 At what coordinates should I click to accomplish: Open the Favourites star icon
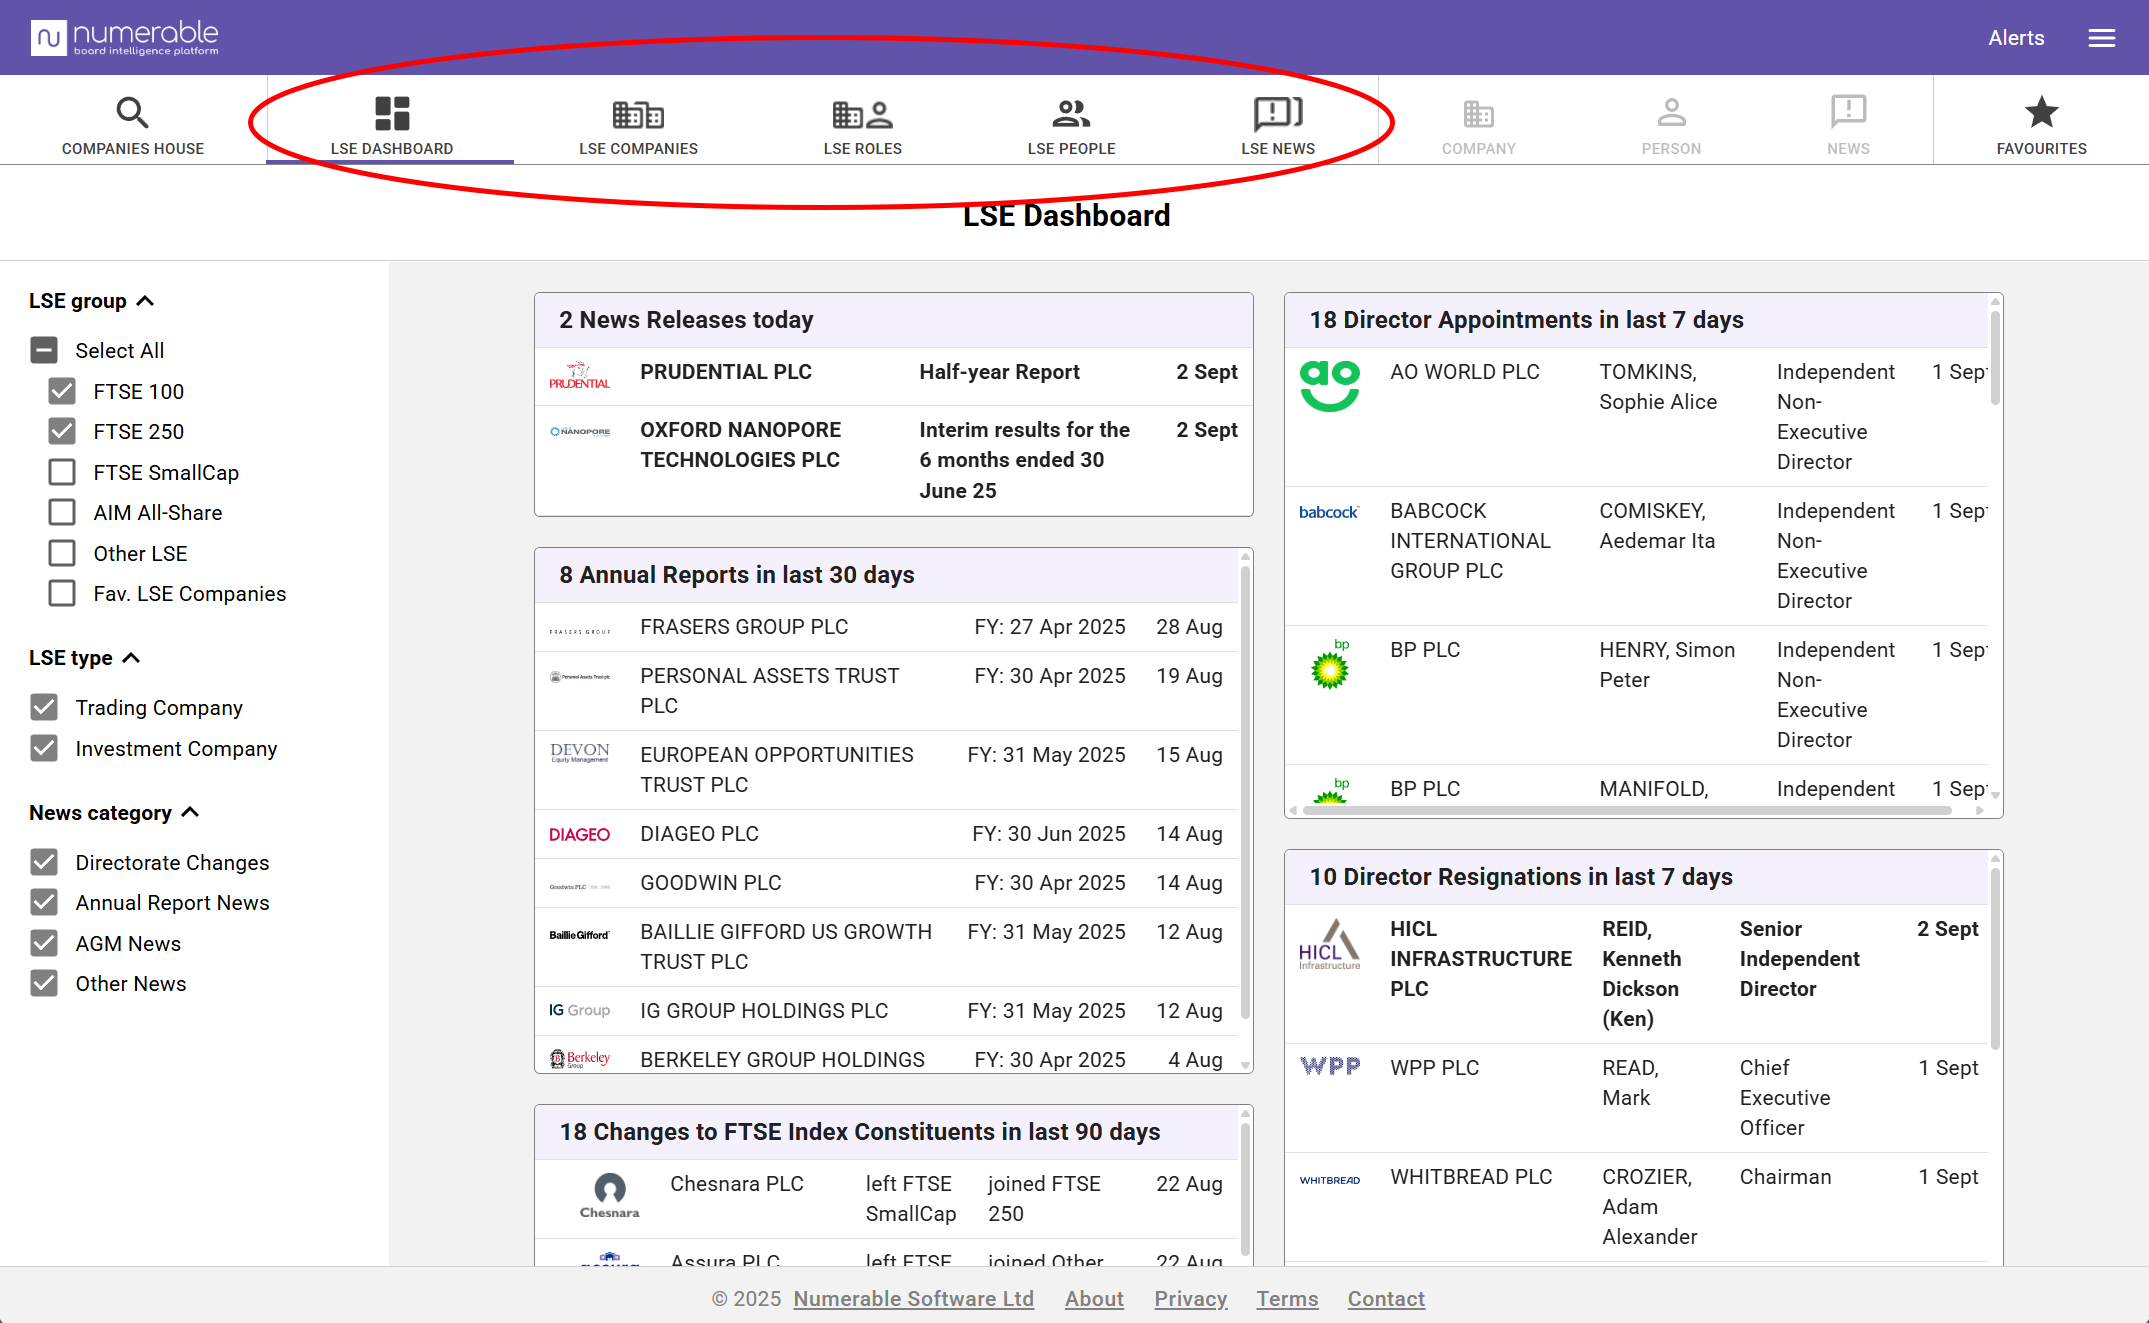click(x=2041, y=113)
